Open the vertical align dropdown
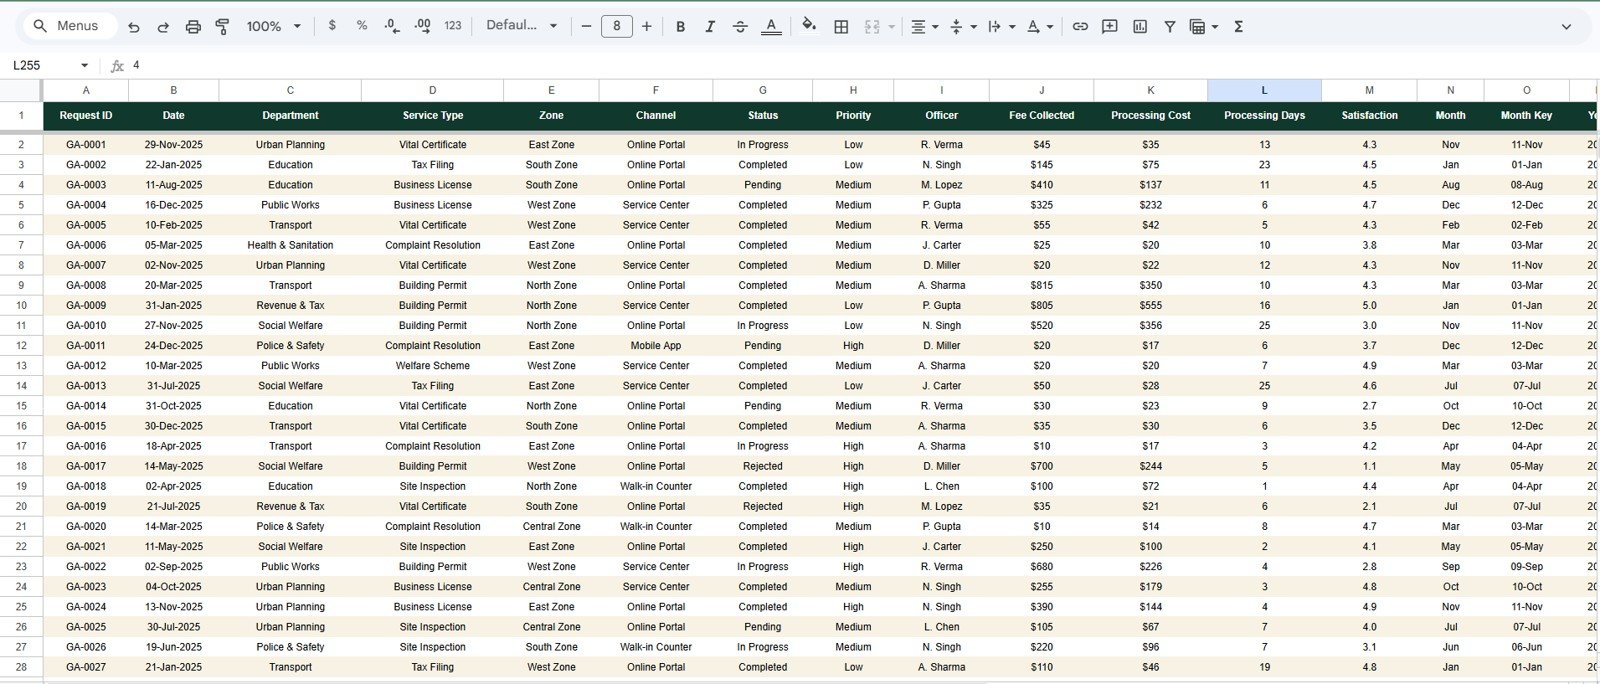Image resolution: width=1600 pixels, height=684 pixels. pos(962,27)
